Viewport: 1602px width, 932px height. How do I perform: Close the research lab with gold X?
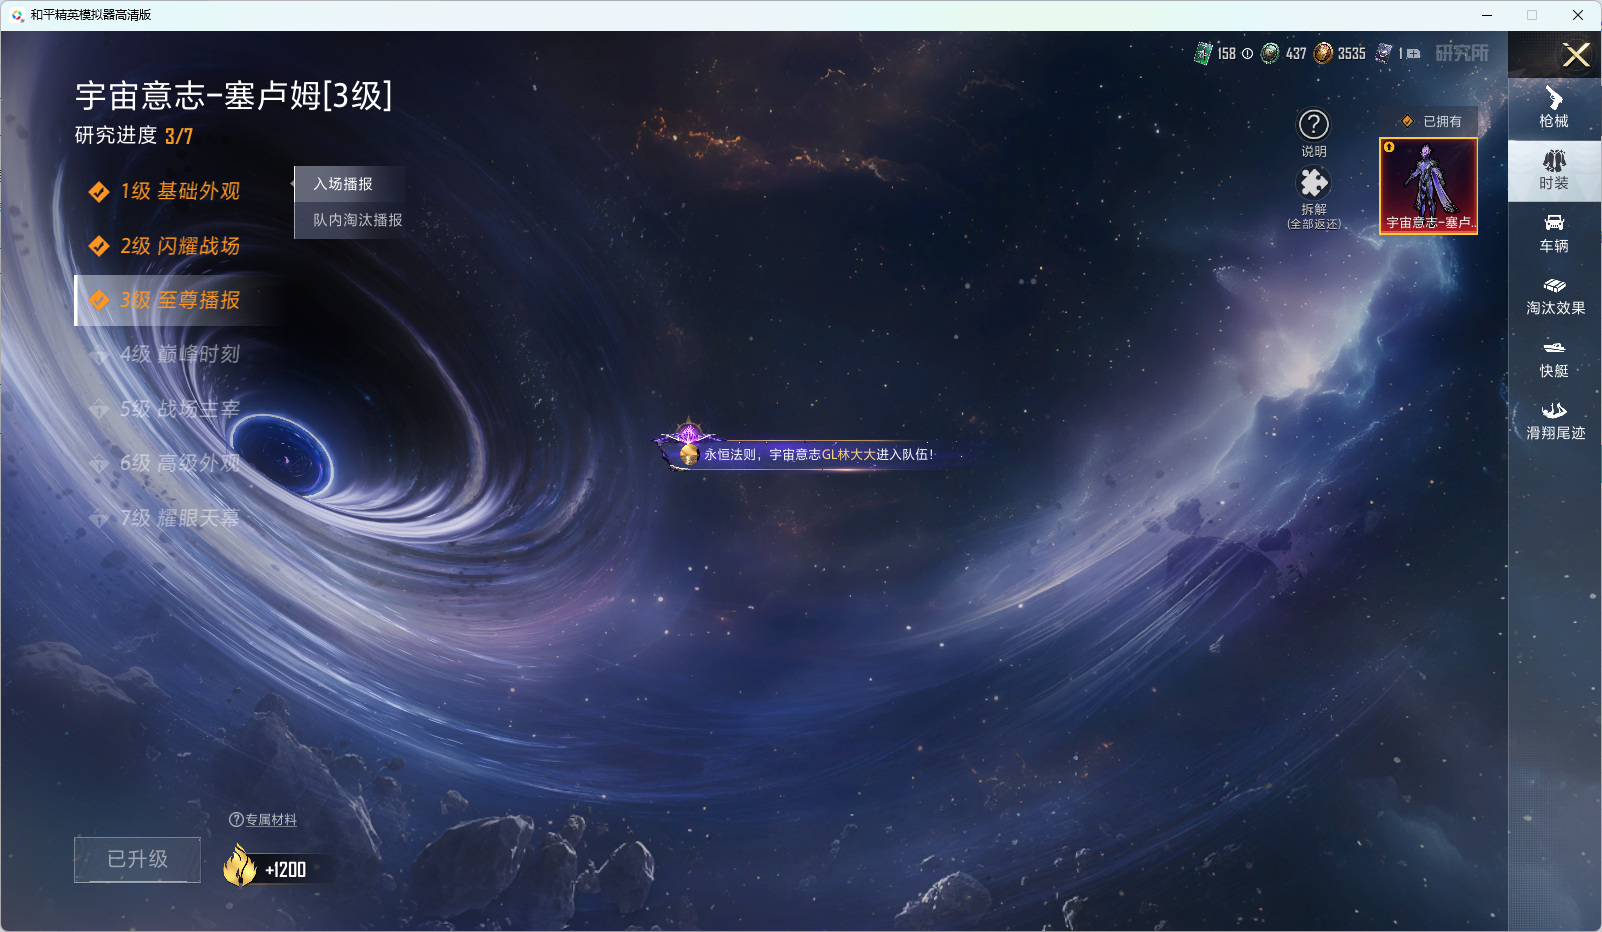pyautogui.click(x=1576, y=55)
